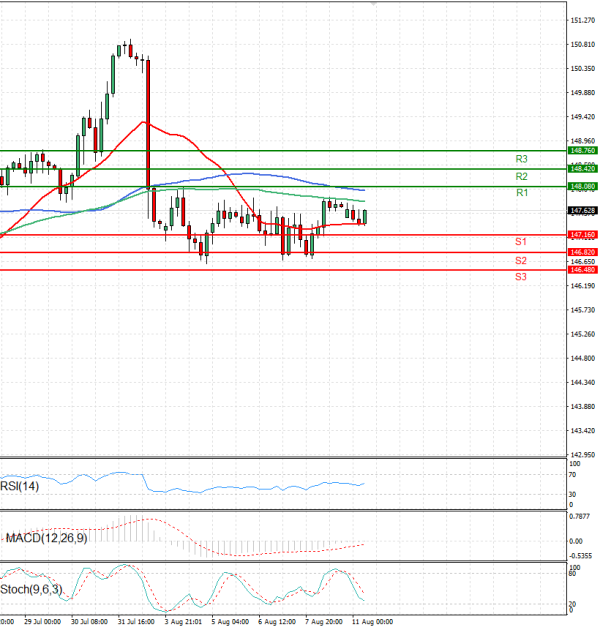
Task: Select the 148.080 green price tag
Action: click(582, 186)
